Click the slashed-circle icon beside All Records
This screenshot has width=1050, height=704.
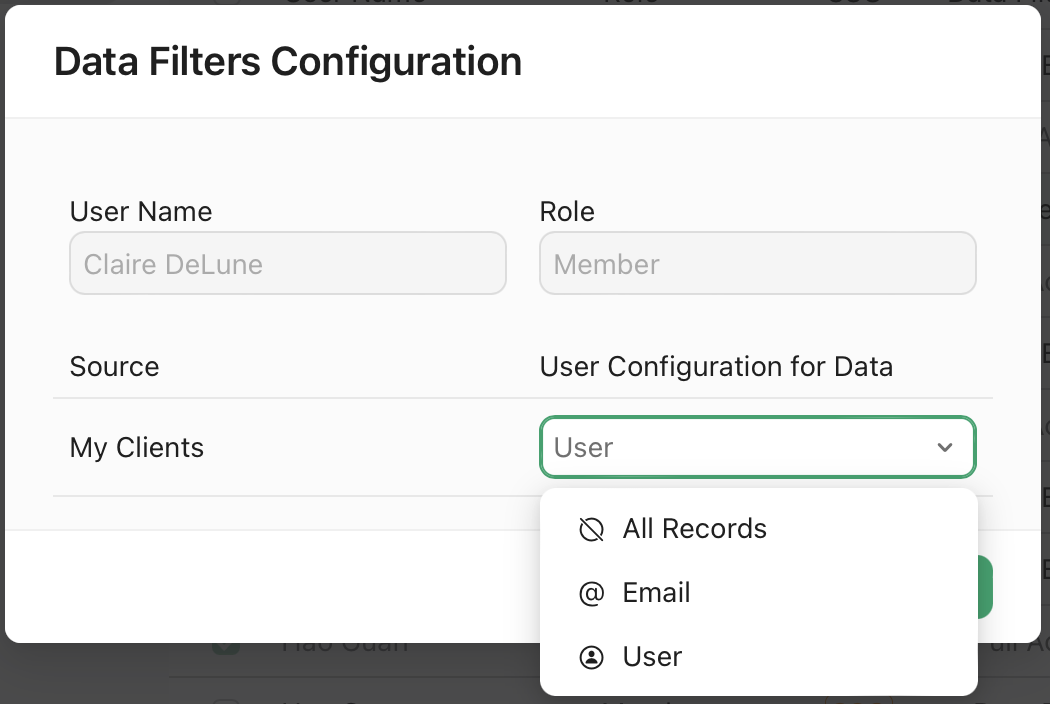click(x=591, y=528)
